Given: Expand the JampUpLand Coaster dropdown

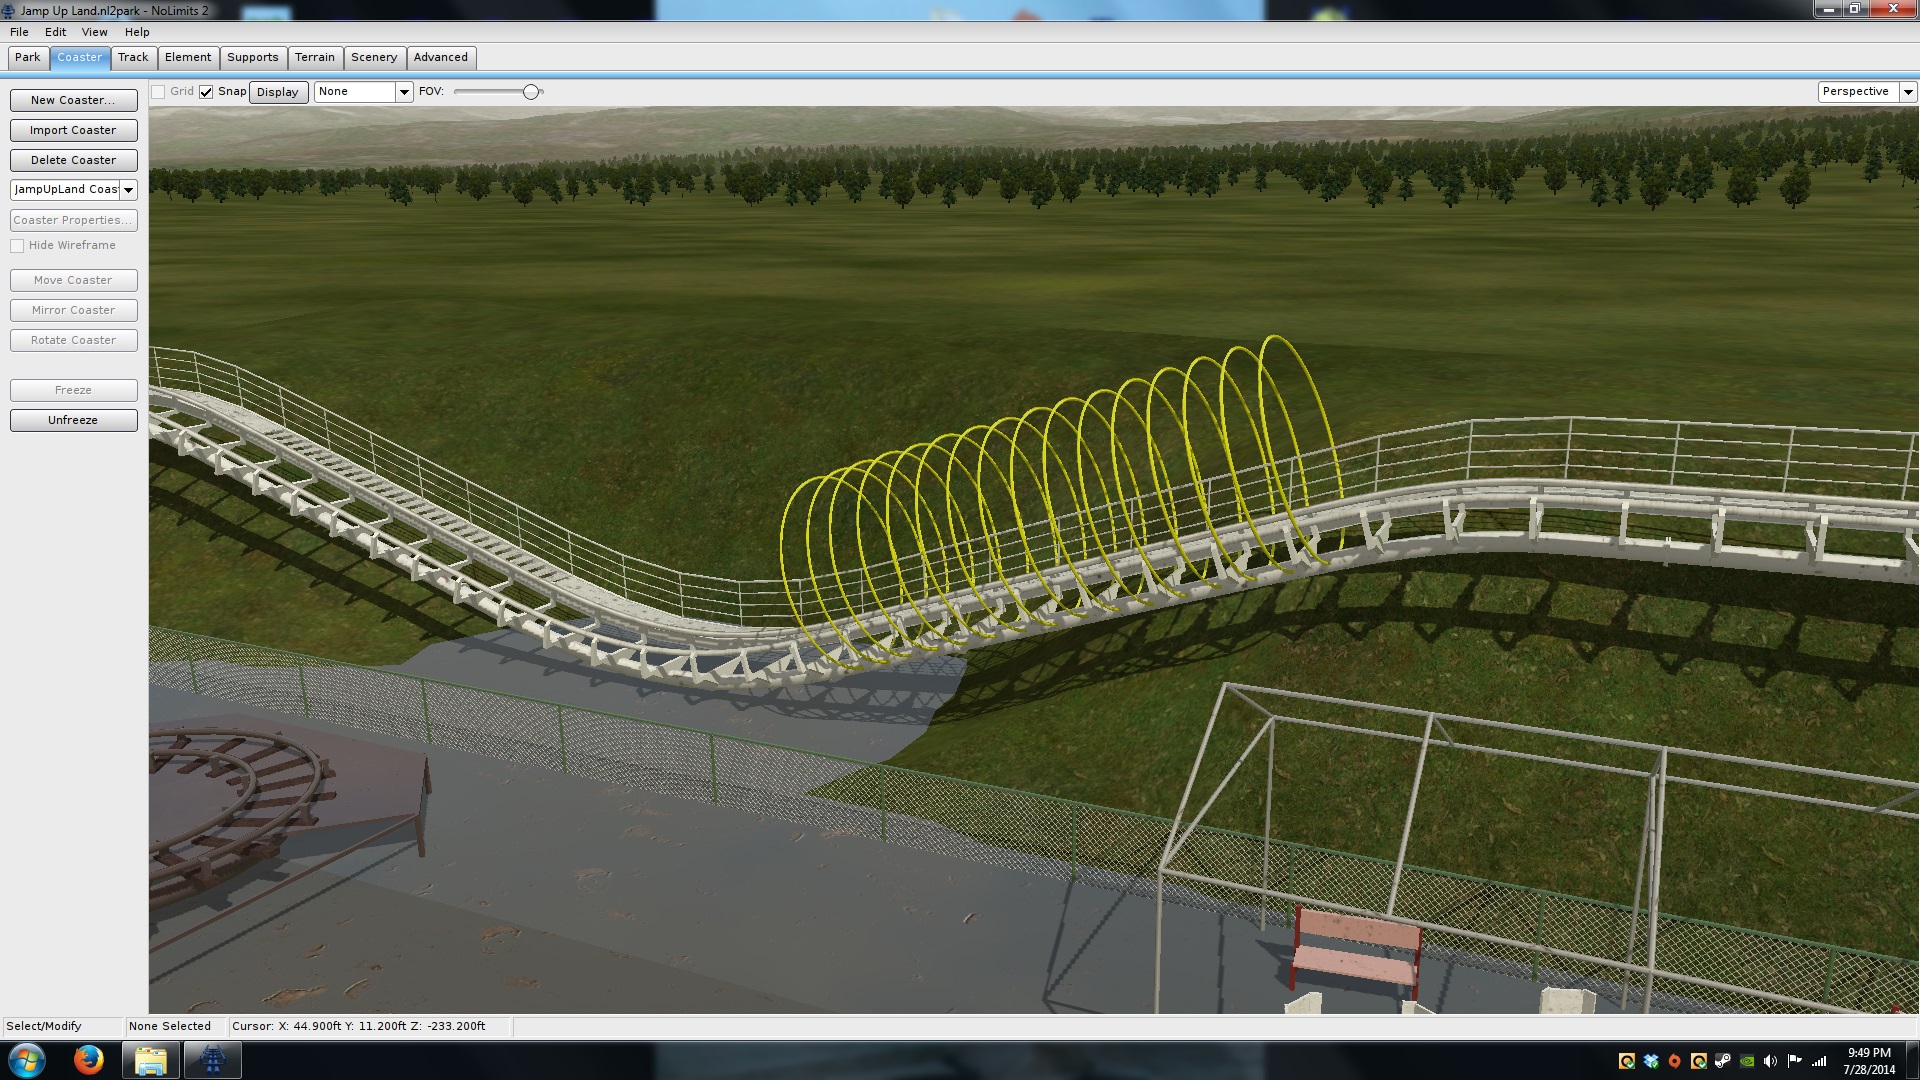Looking at the screenshot, I should [128, 190].
